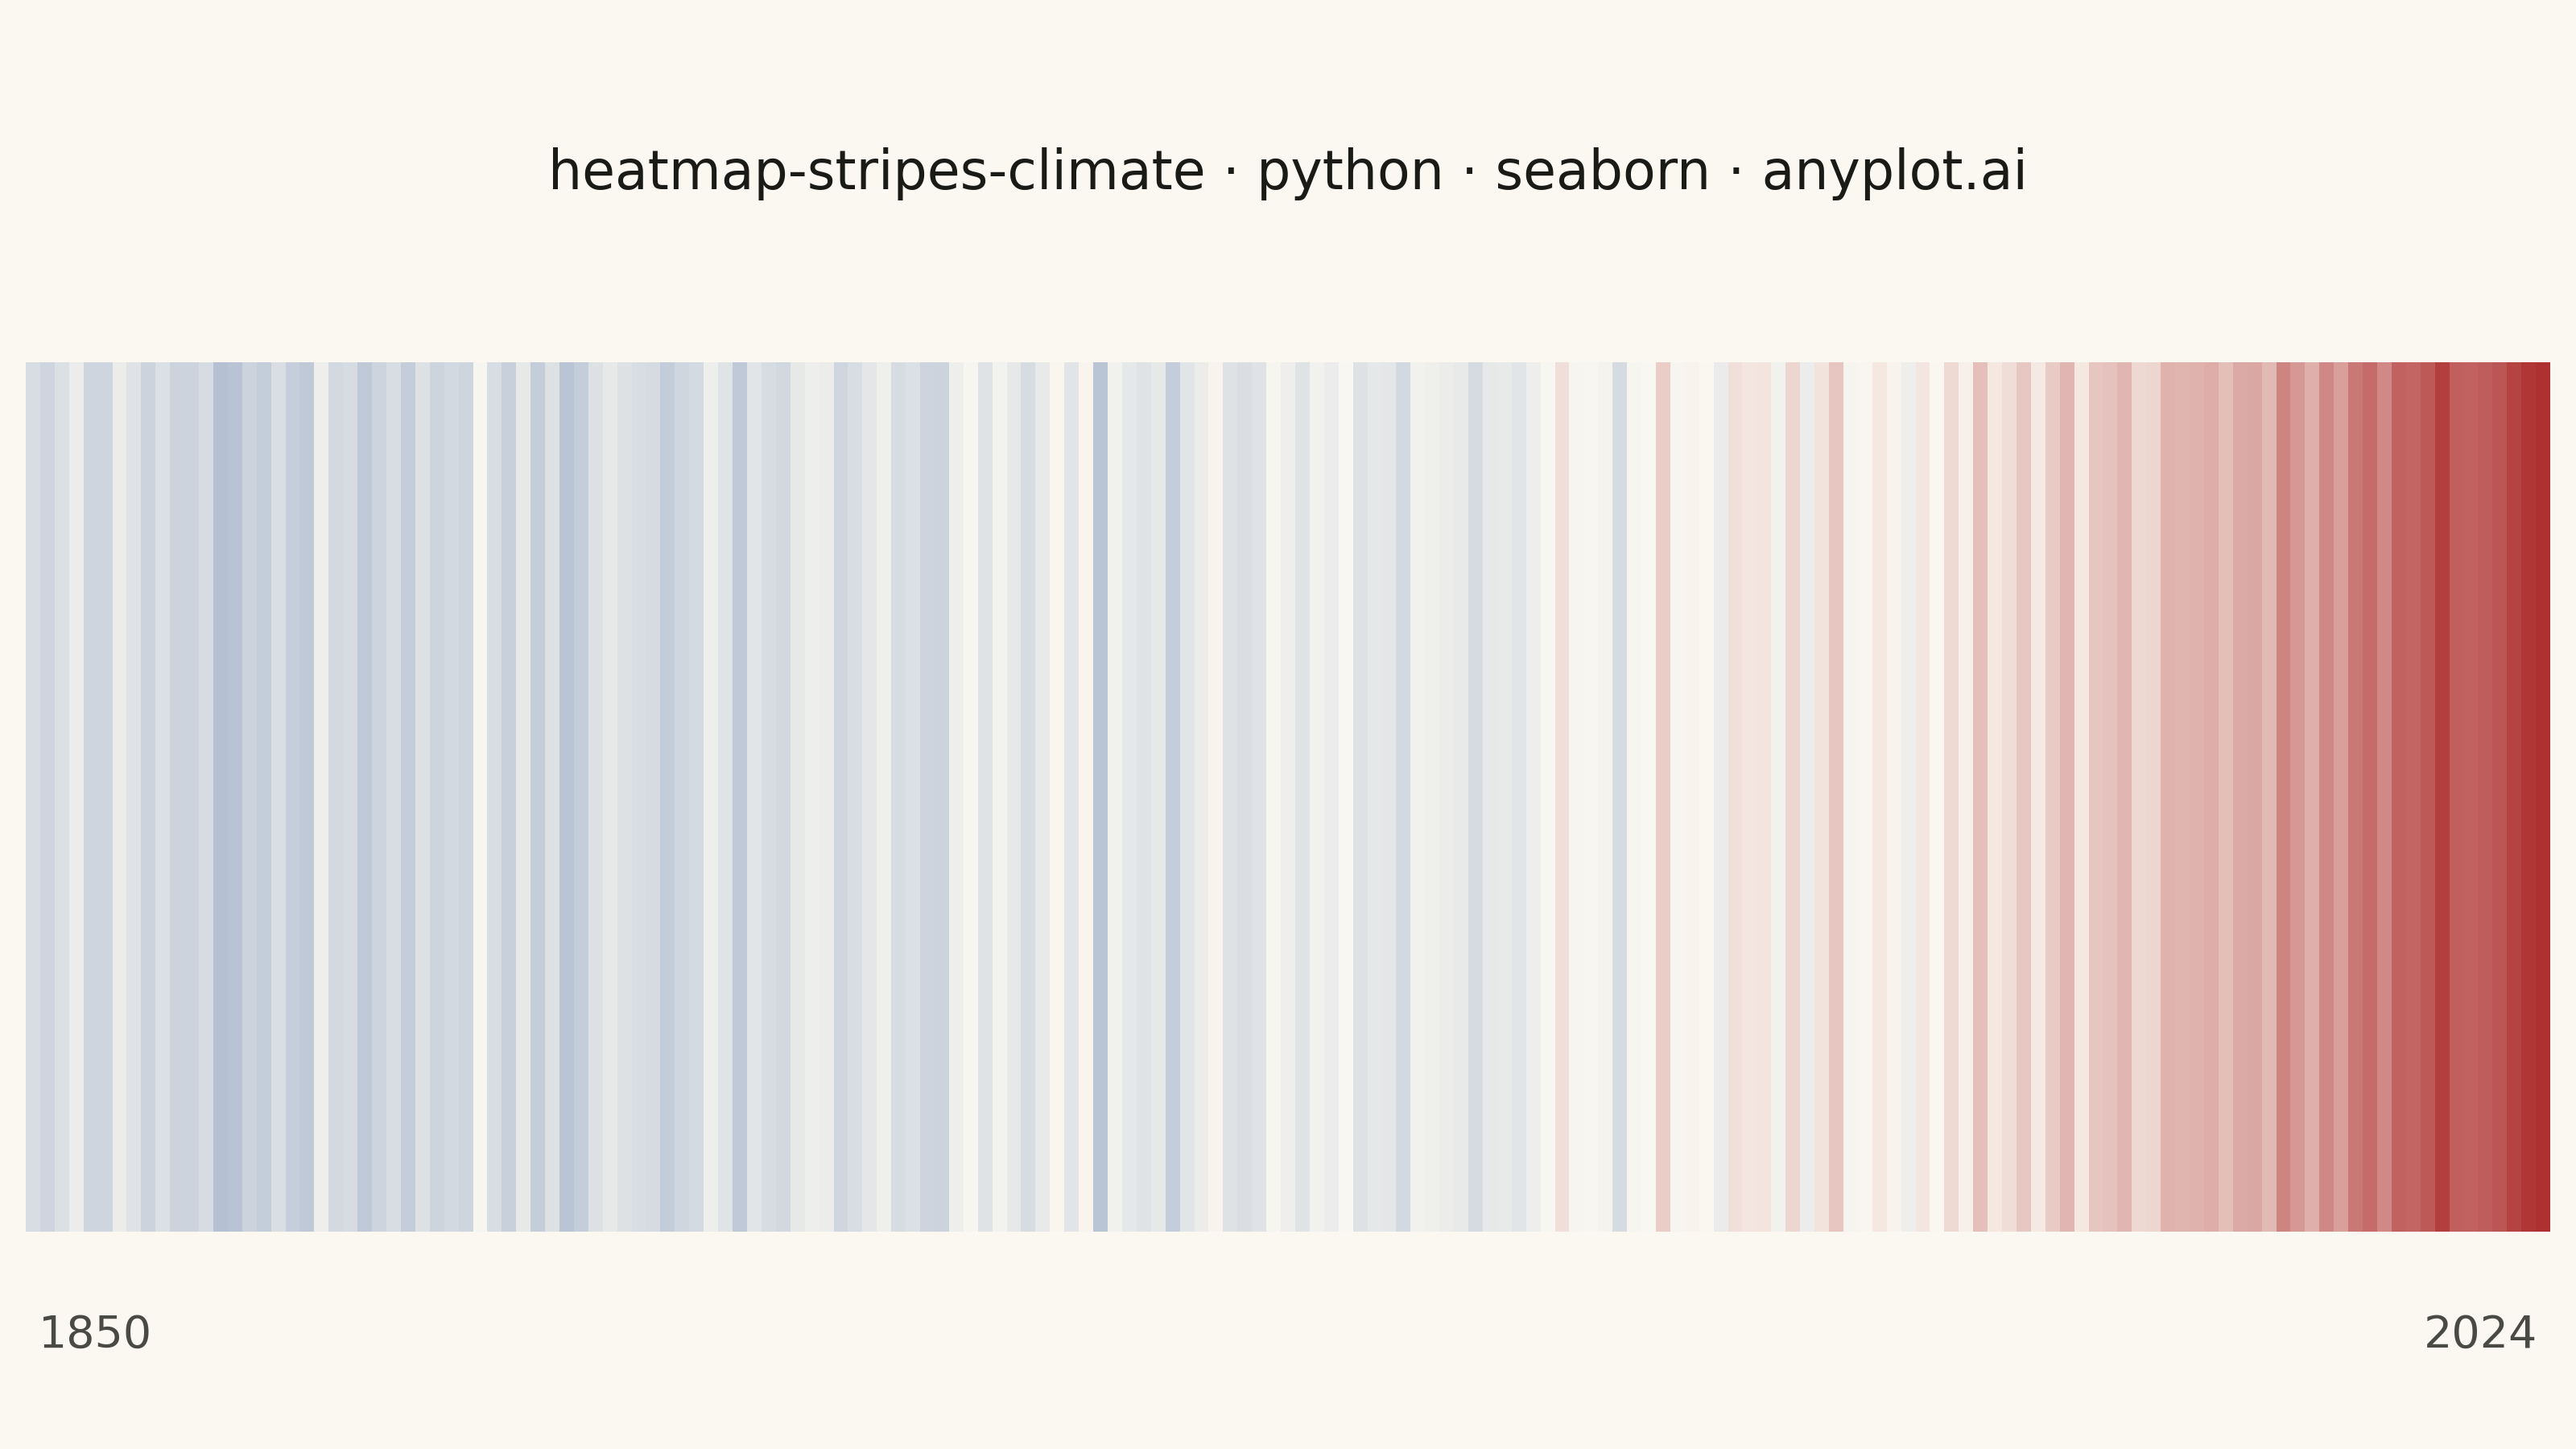This screenshot has width=2576, height=1449.
Task: Pick the isolated dark blue stripe amid cream stripes
Action: coord(1100,796)
